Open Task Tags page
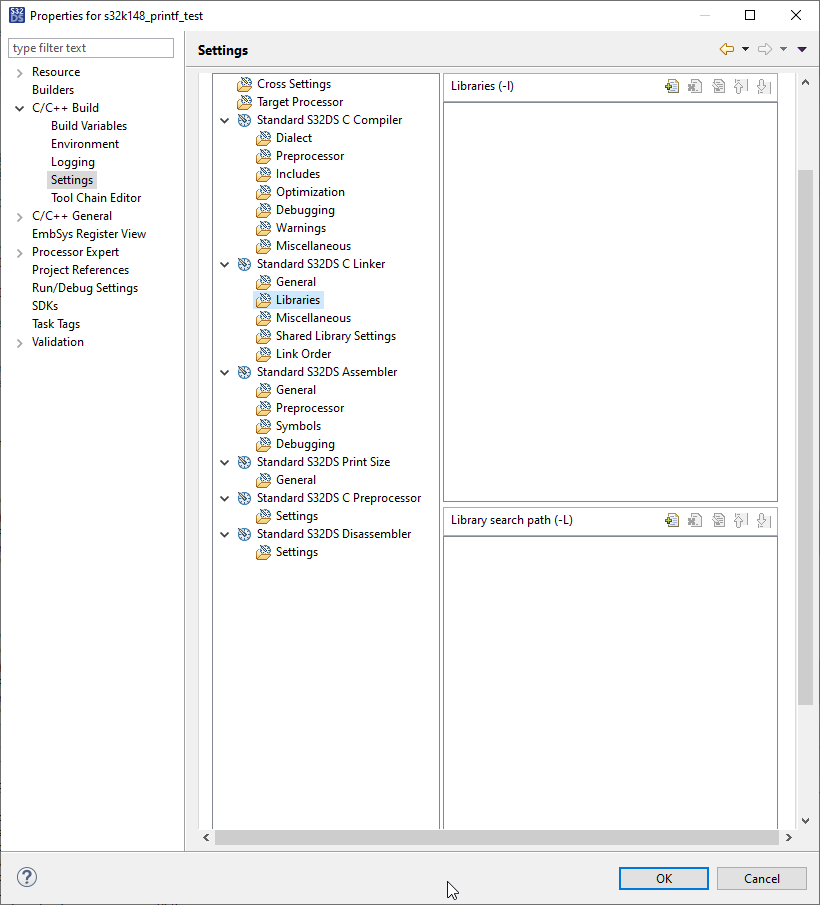The width and height of the screenshot is (820, 905). [56, 324]
